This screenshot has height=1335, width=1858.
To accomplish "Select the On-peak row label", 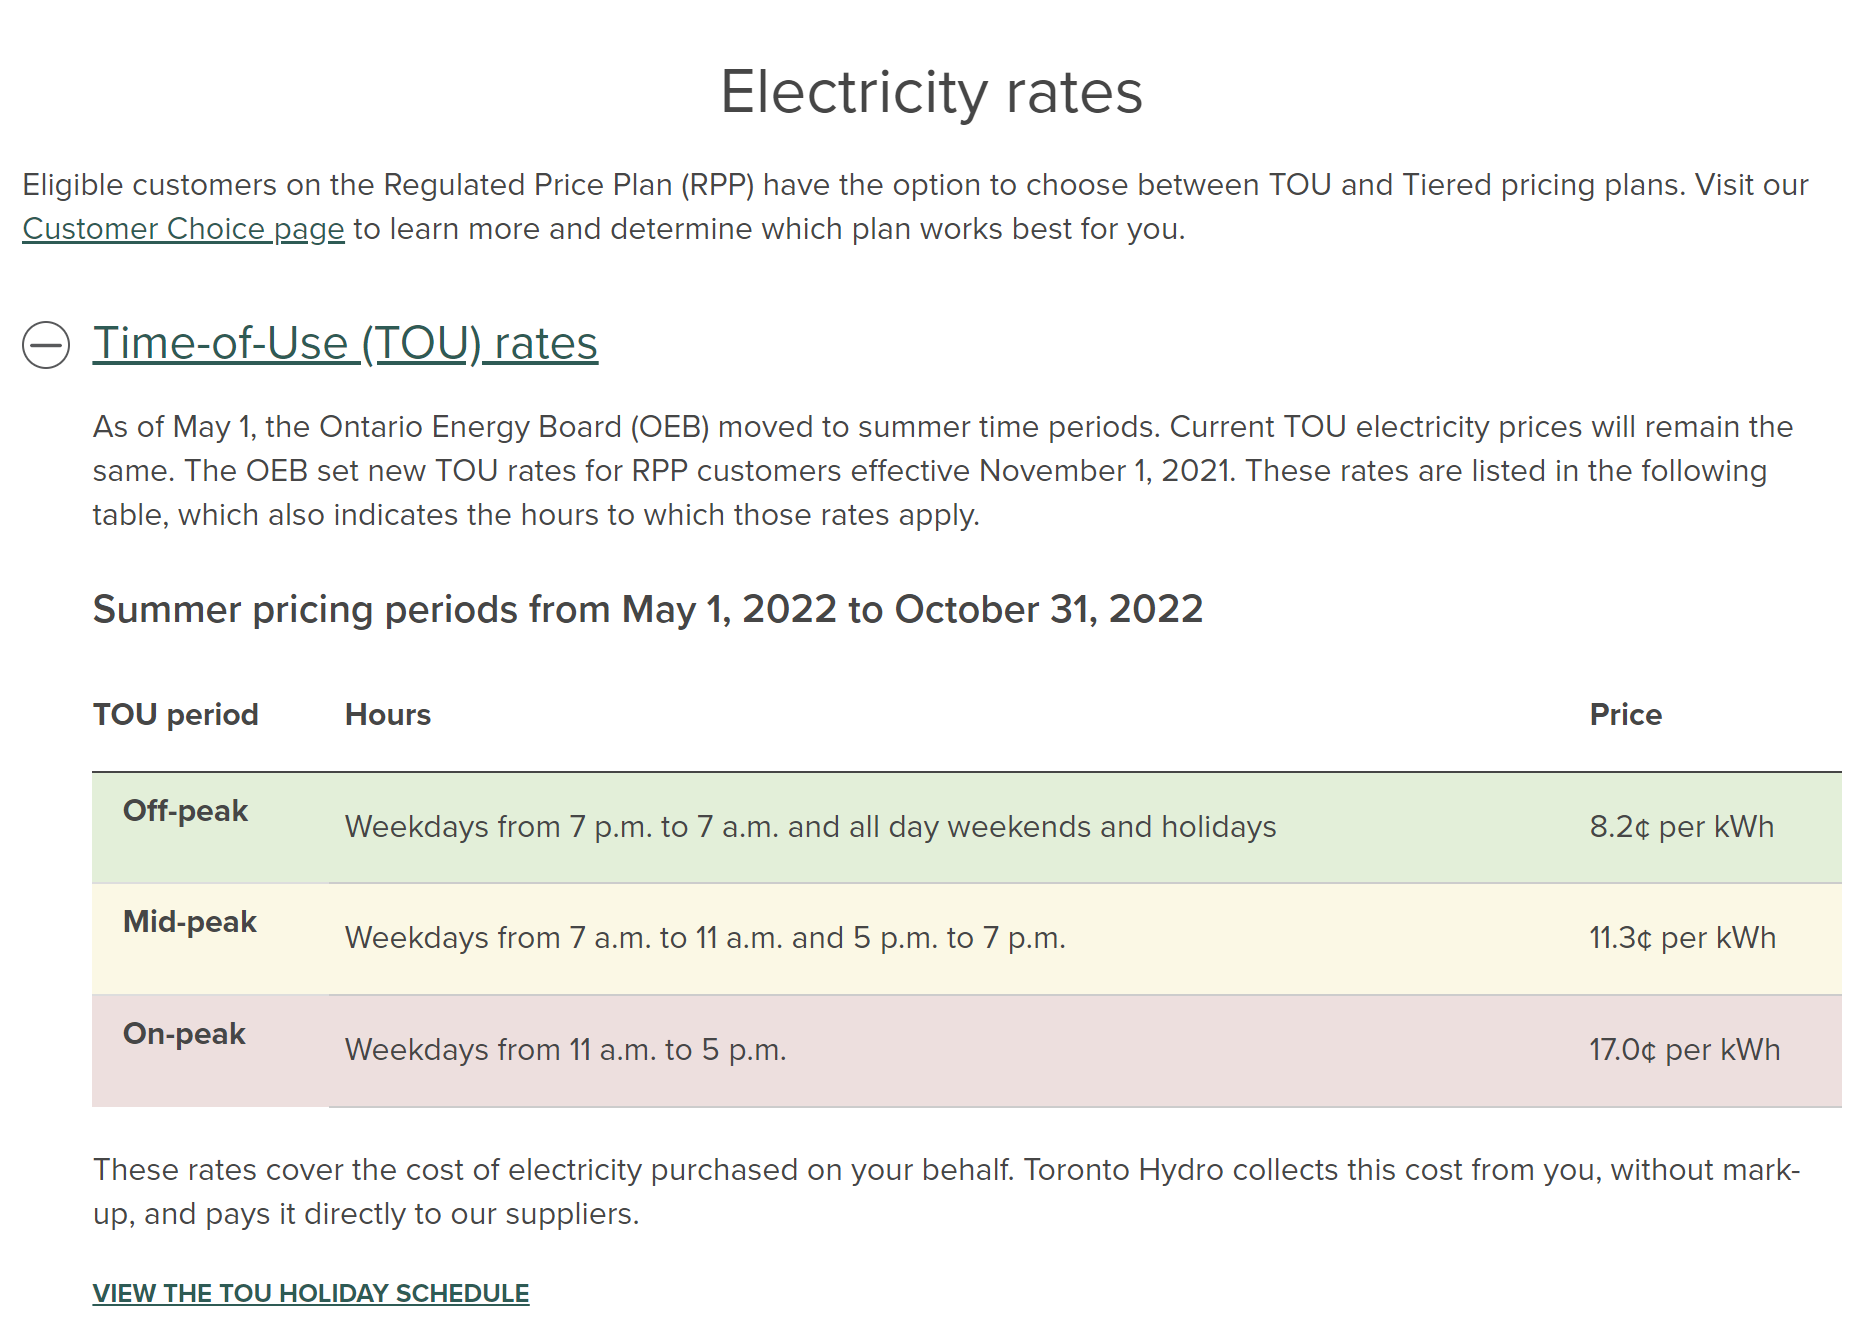I will 184,1034.
